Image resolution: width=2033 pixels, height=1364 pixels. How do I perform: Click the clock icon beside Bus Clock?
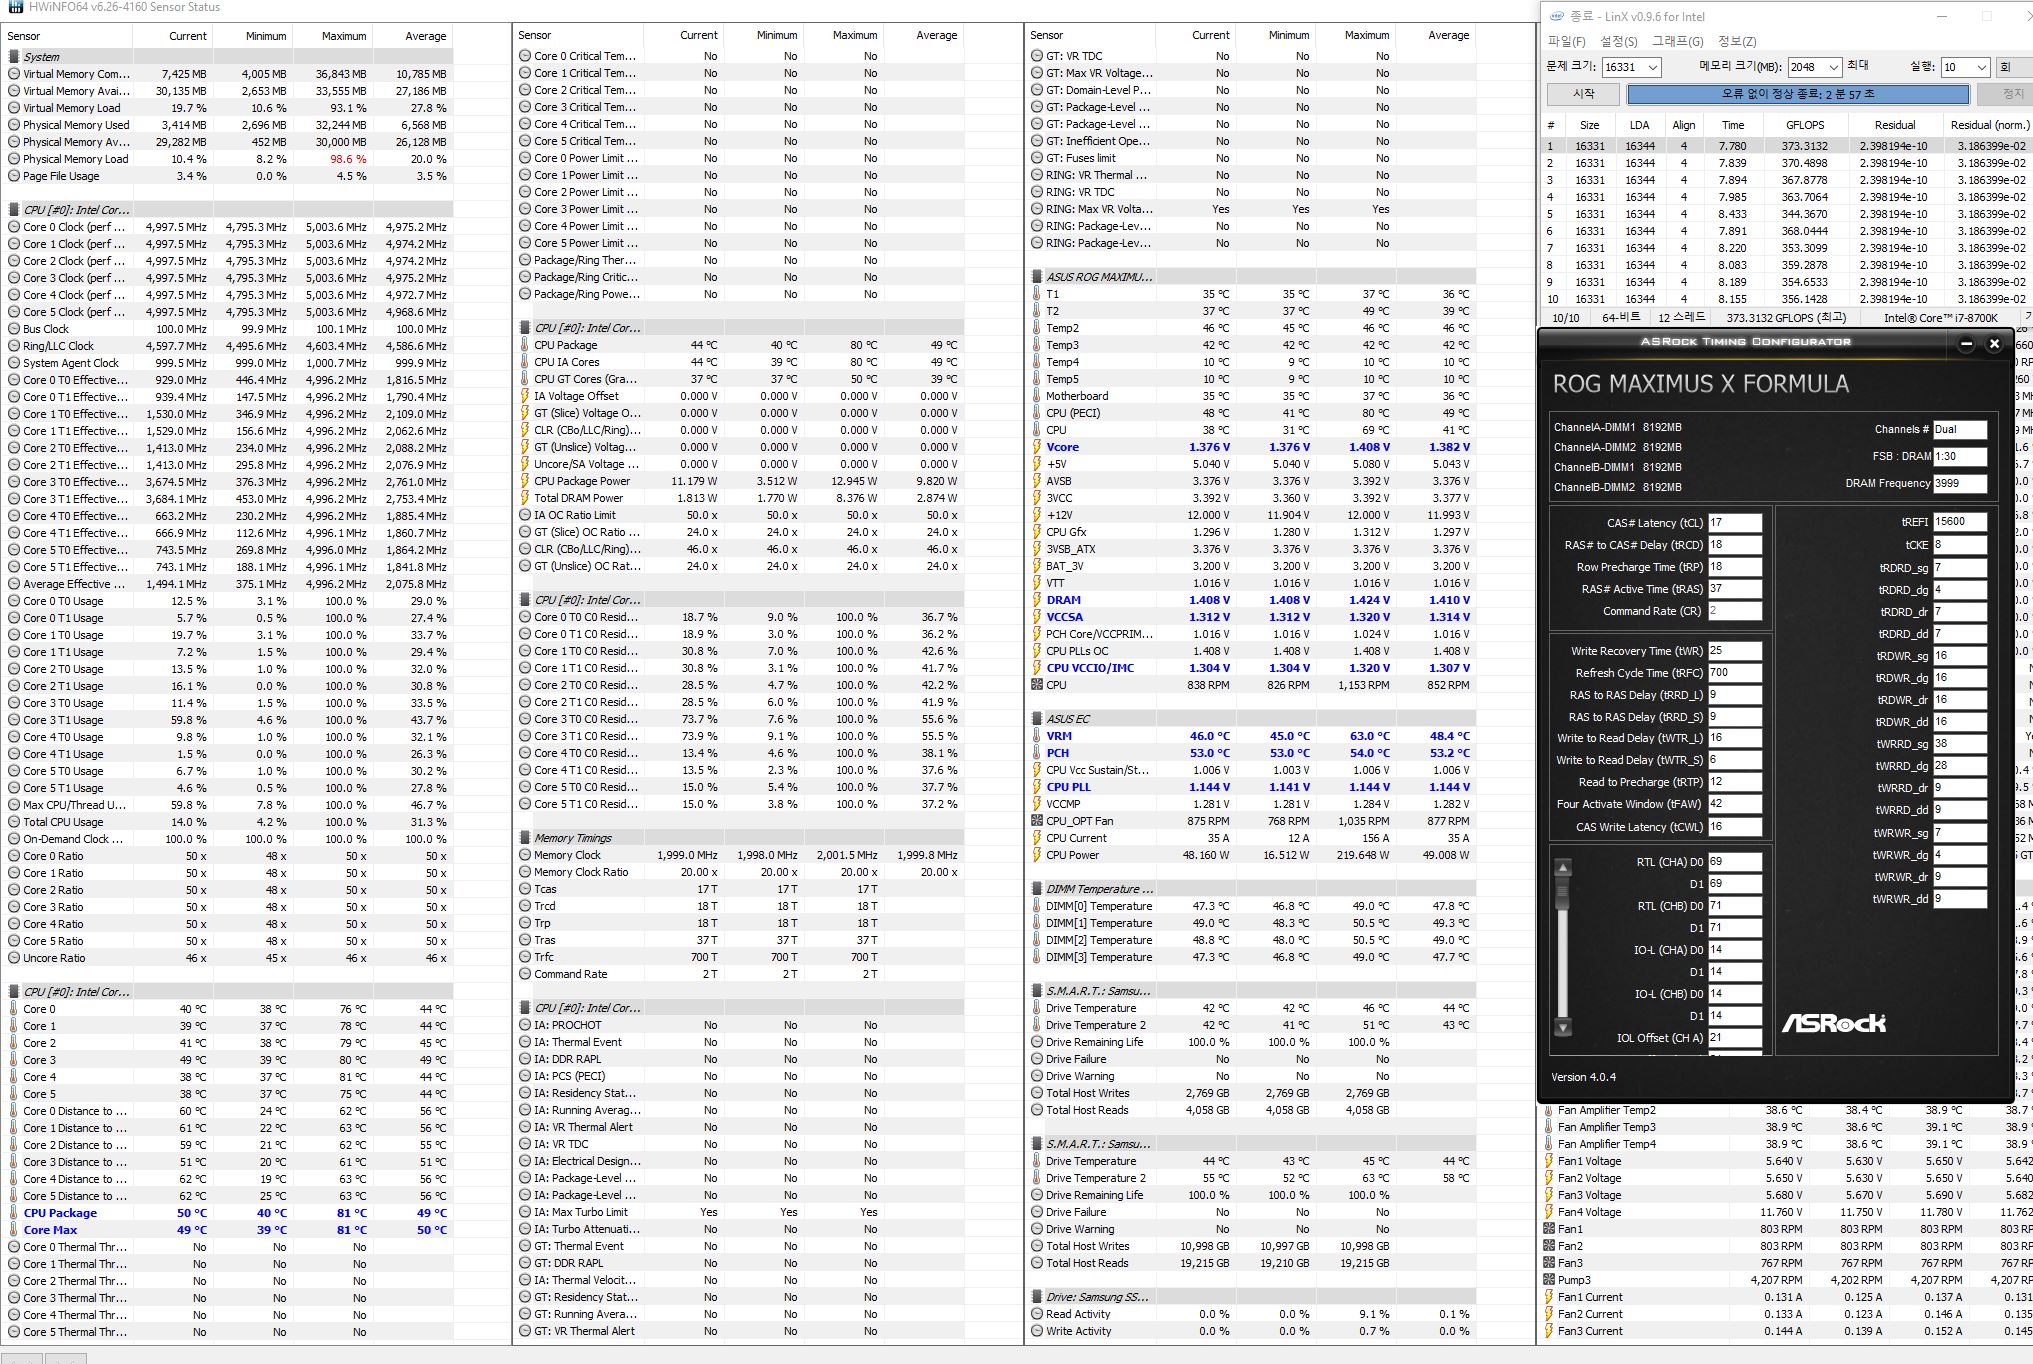click(x=14, y=329)
